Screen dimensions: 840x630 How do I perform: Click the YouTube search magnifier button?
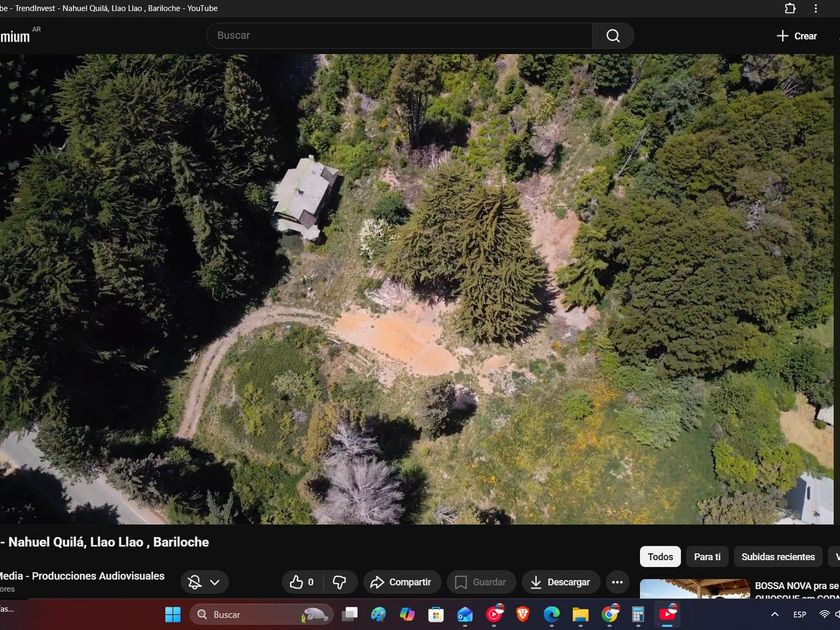612,36
